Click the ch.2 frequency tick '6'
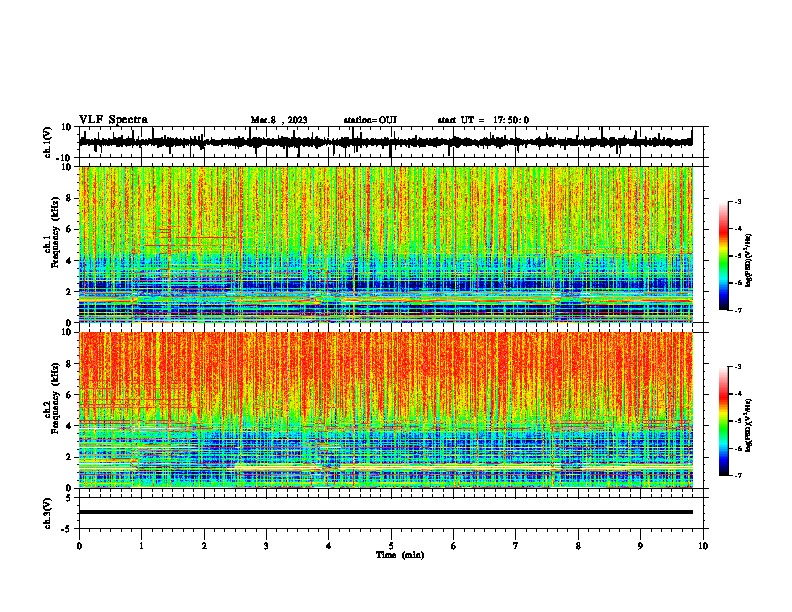The height and width of the screenshot is (612, 792). 69,395
